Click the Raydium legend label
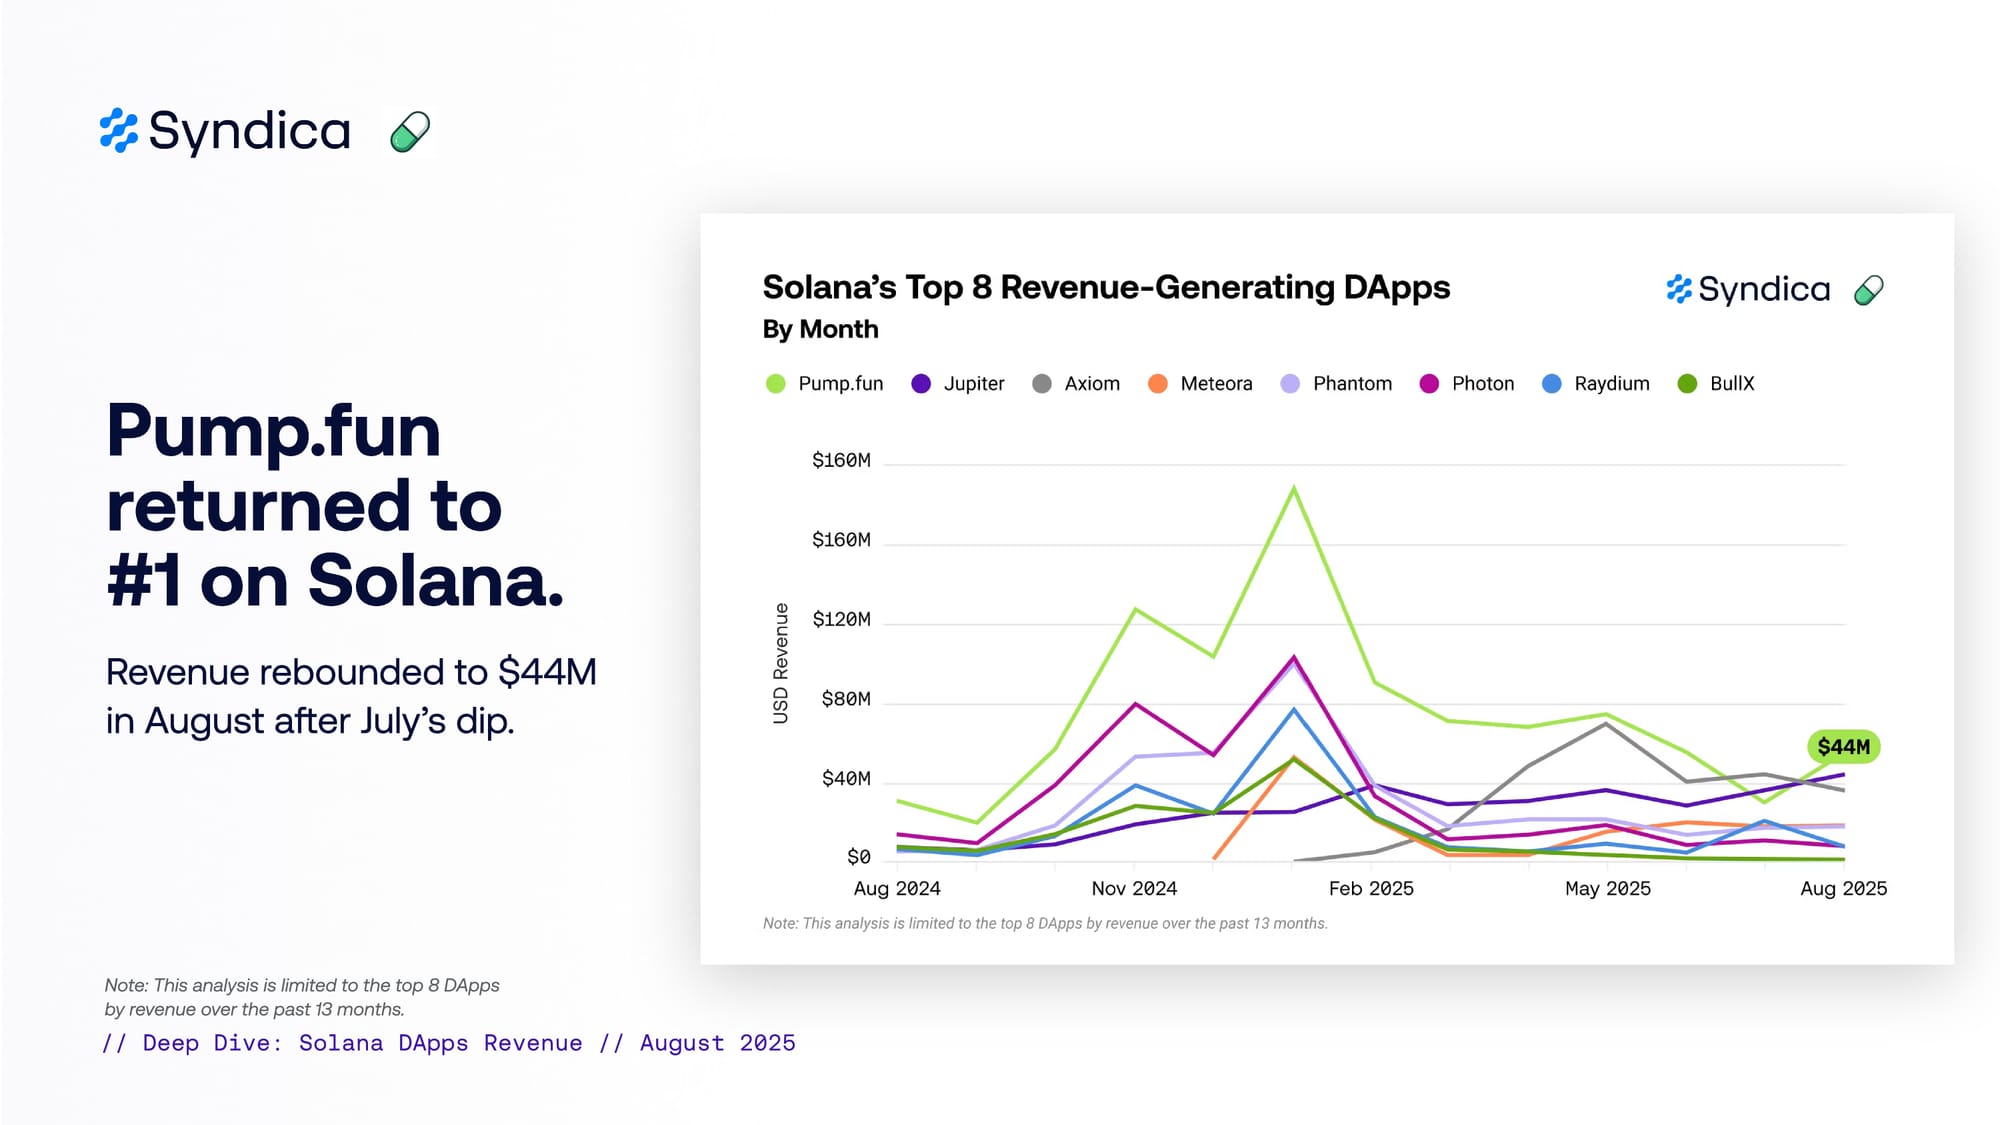Viewport: 2000px width, 1125px height. tap(1611, 384)
